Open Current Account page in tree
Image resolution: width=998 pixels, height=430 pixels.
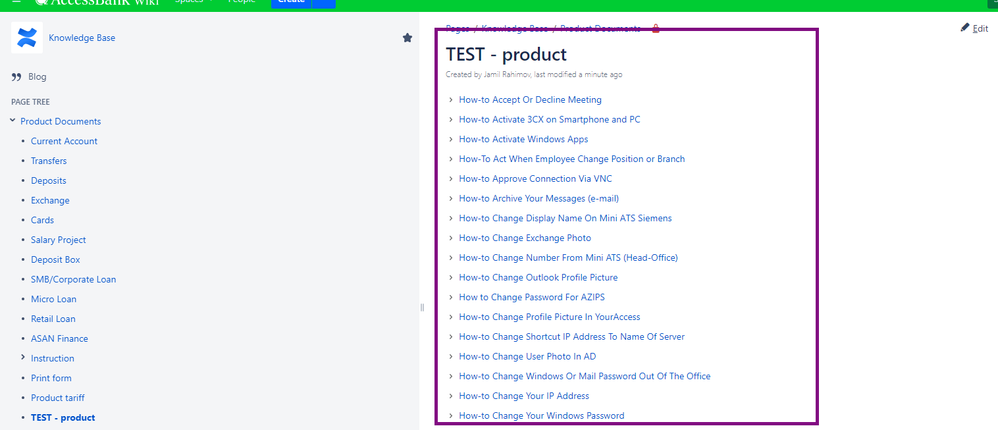(x=64, y=141)
